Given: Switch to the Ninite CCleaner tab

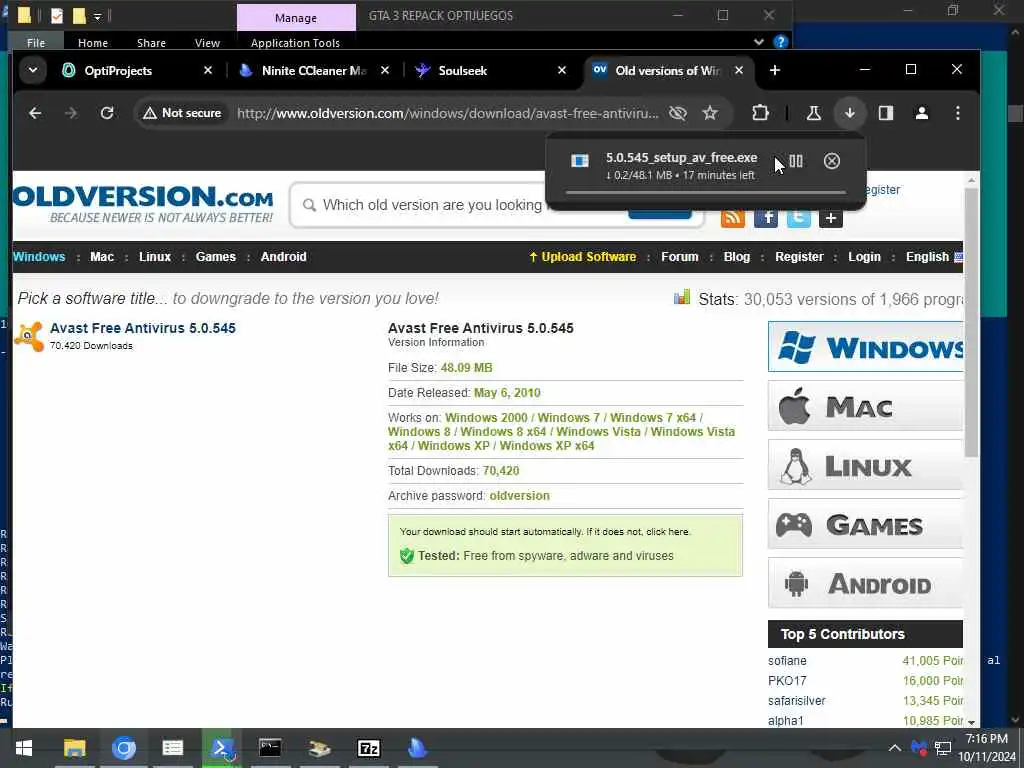Looking at the screenshot, I should (x=313, y=71).
